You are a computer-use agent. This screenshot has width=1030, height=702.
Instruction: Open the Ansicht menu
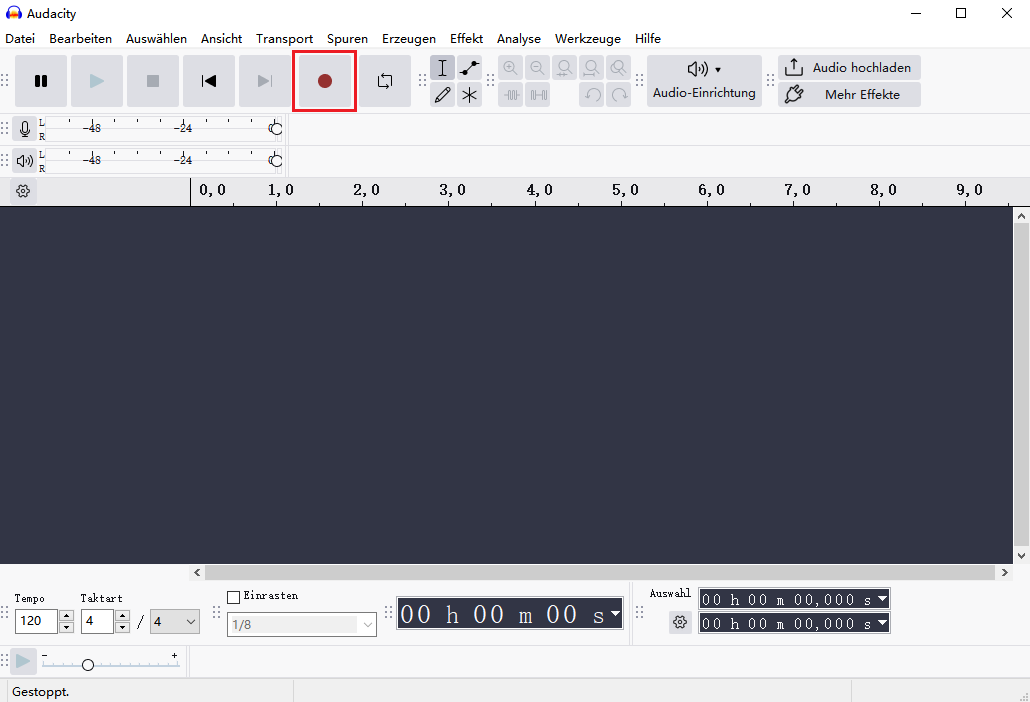point(221,39)
